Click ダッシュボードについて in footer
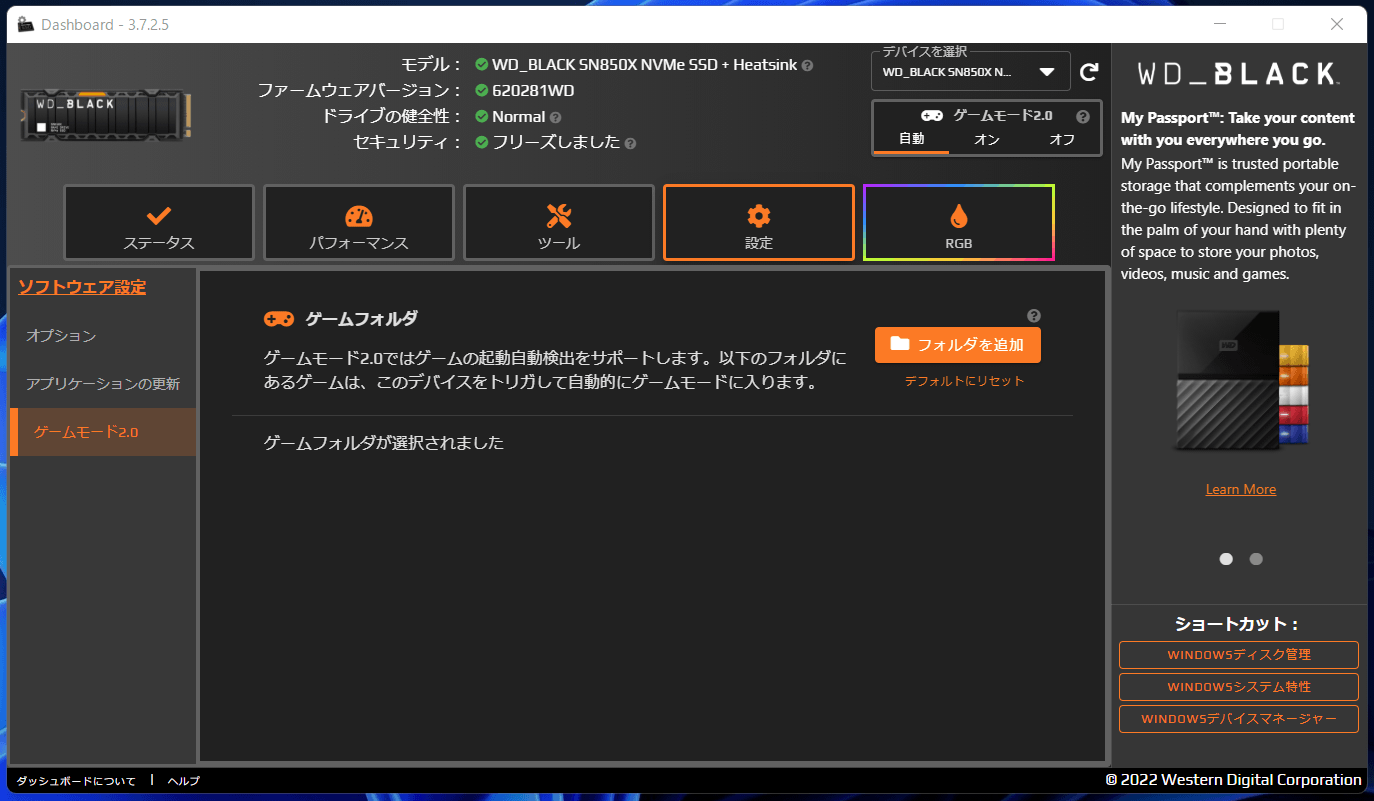The height and width of the screenshot is (801, 1374). (76, 781)
